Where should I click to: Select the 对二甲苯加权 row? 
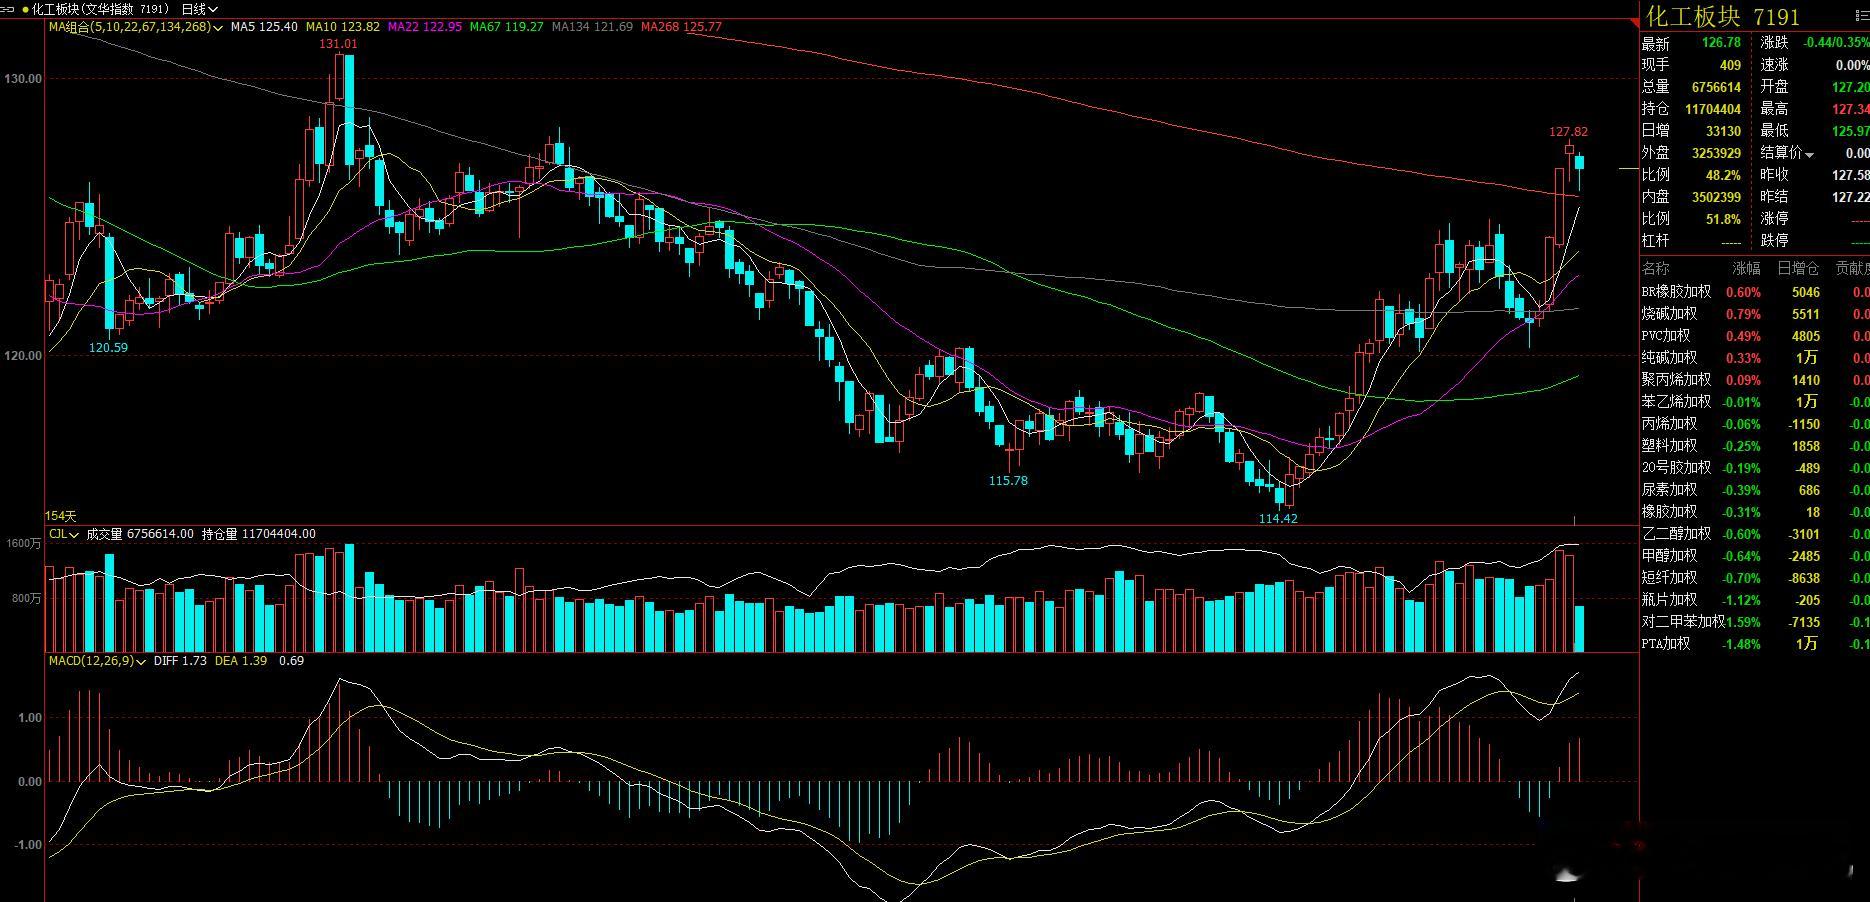[x=1755, y=622]
